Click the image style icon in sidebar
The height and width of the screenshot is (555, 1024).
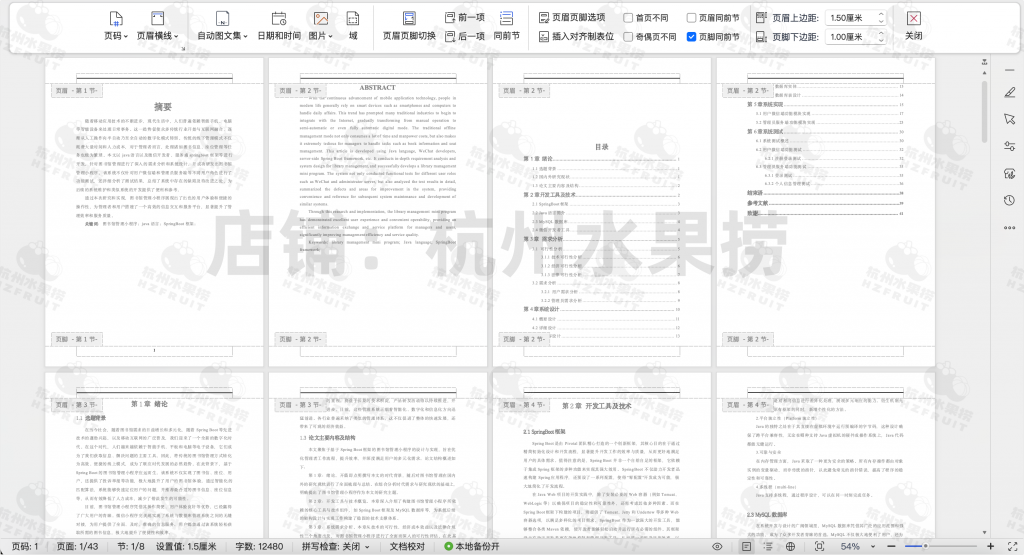(1010, 174)
